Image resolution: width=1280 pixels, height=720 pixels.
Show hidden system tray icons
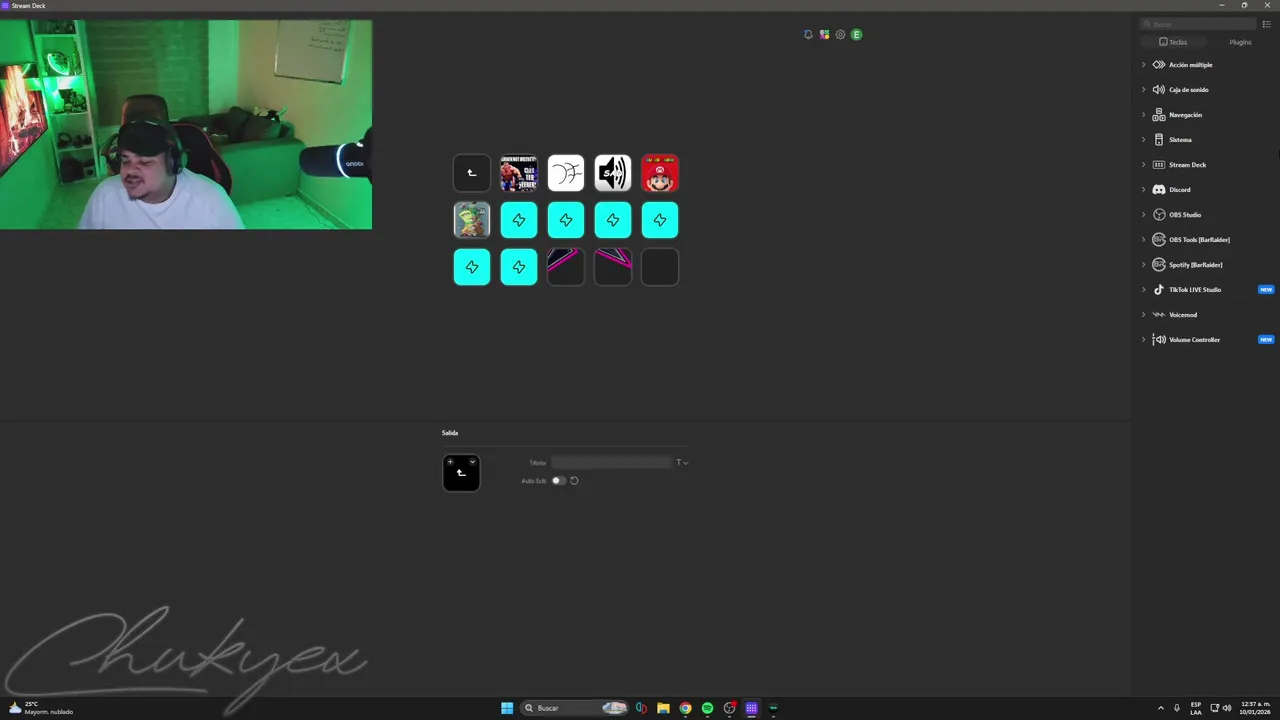1161,708
